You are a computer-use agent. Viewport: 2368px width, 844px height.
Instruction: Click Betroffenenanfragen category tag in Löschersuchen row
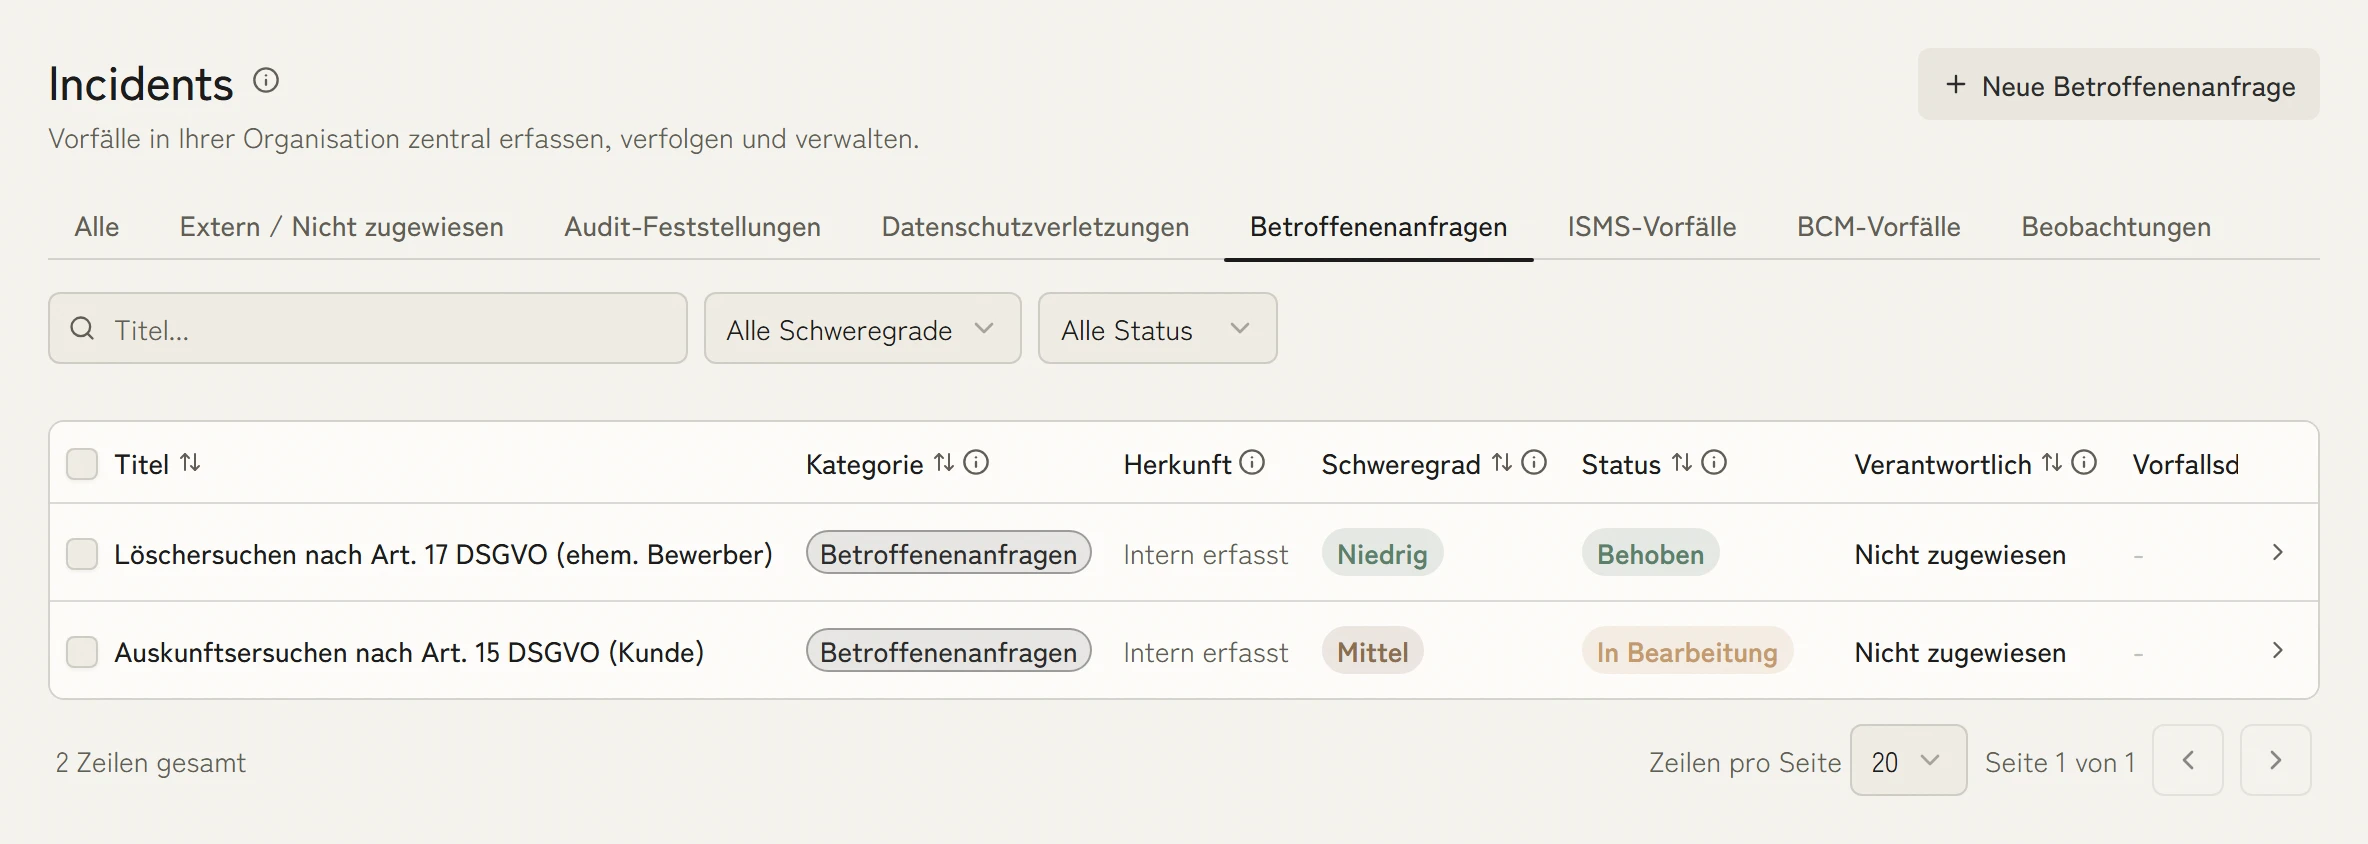949,553
